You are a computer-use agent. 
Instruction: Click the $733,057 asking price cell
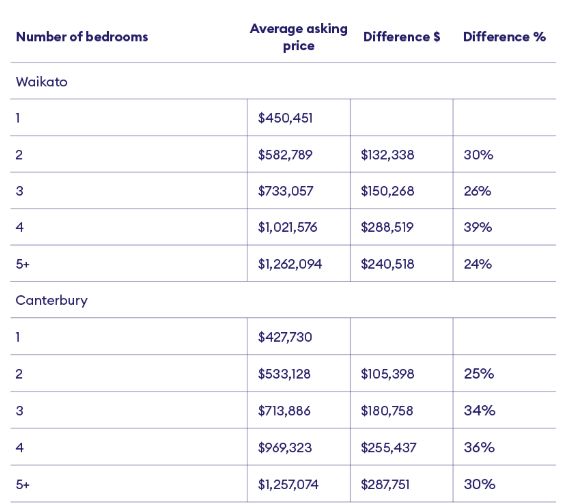(x=286, y=191)
